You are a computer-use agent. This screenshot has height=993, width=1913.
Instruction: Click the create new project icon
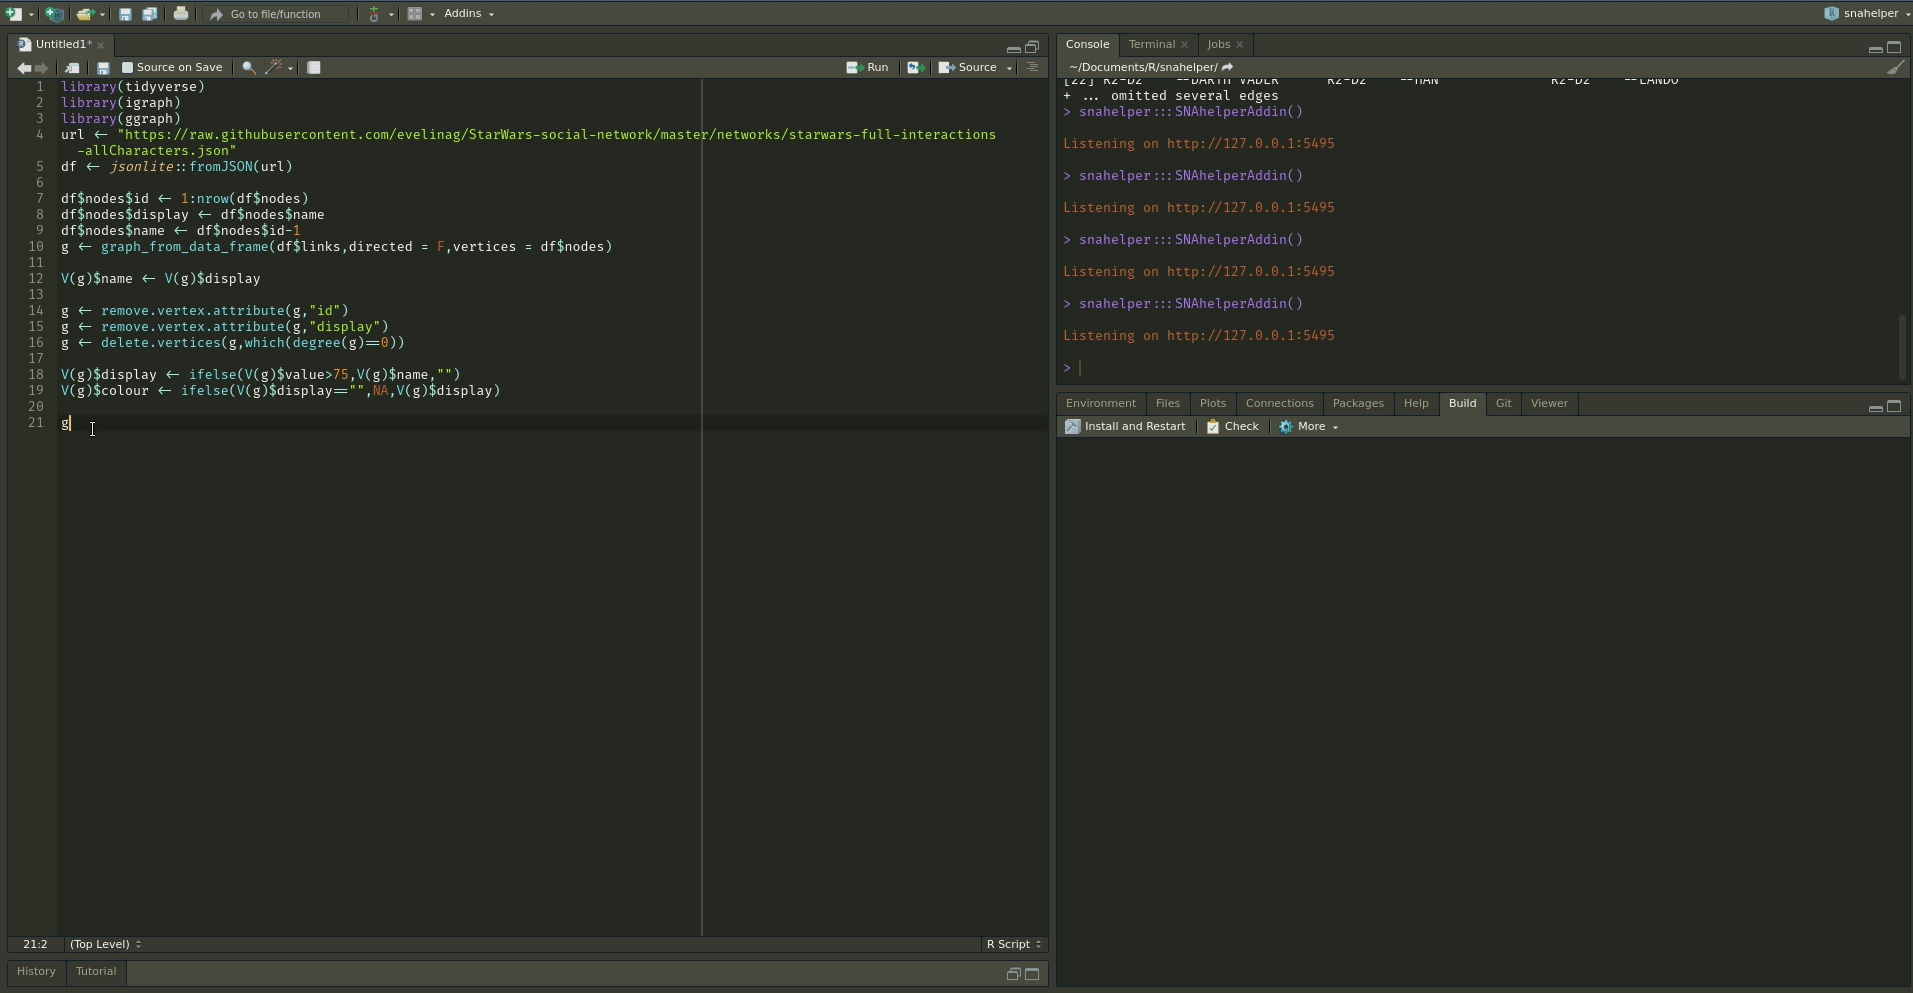click(54, 14)
